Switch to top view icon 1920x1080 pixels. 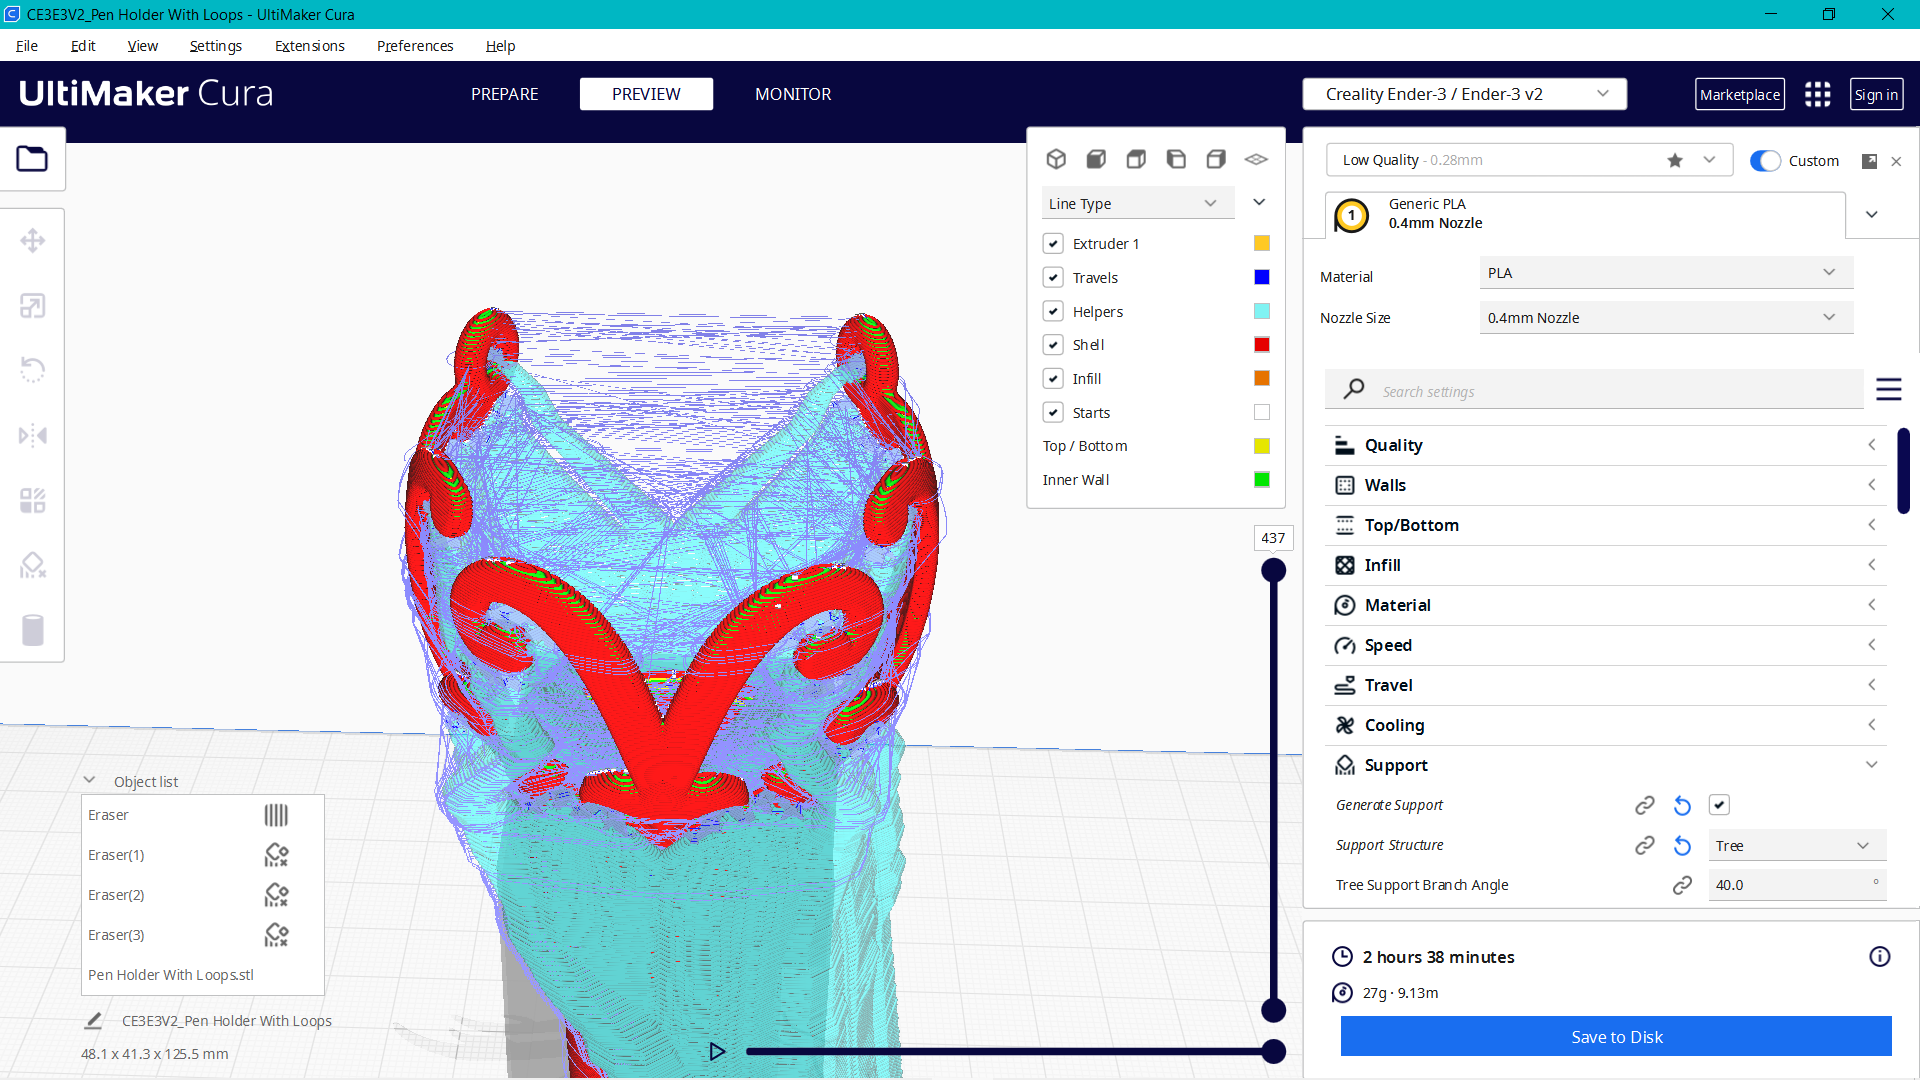(1136, 159)
